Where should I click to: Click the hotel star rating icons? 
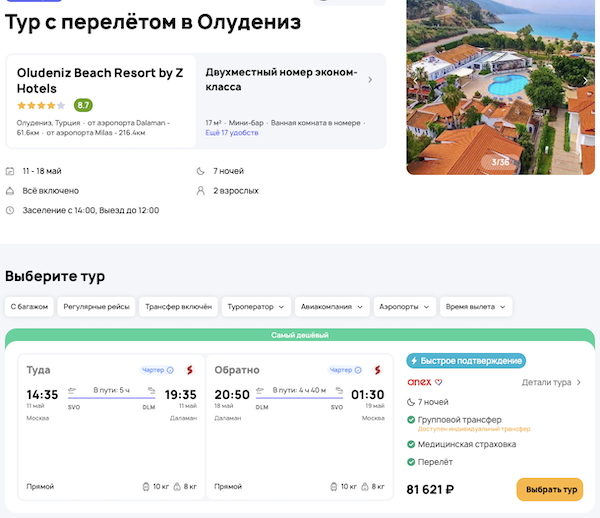click(41, 105)
